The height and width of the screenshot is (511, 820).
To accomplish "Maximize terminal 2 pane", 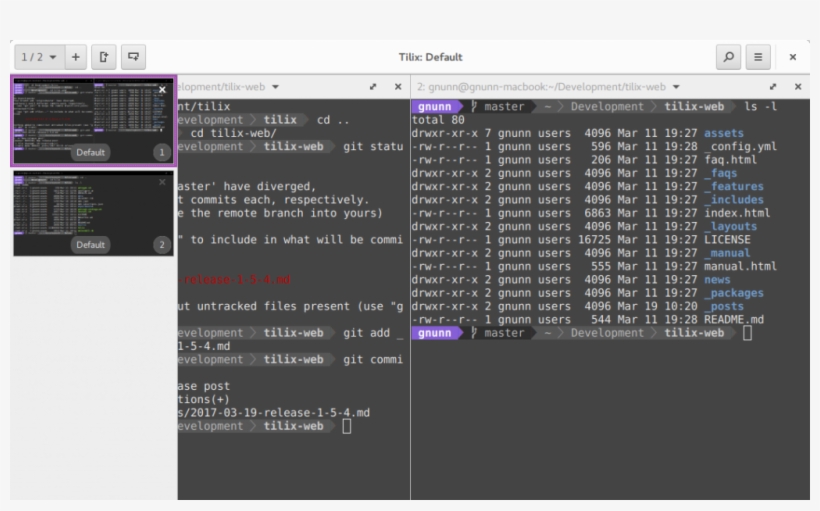I will [773, 87].
